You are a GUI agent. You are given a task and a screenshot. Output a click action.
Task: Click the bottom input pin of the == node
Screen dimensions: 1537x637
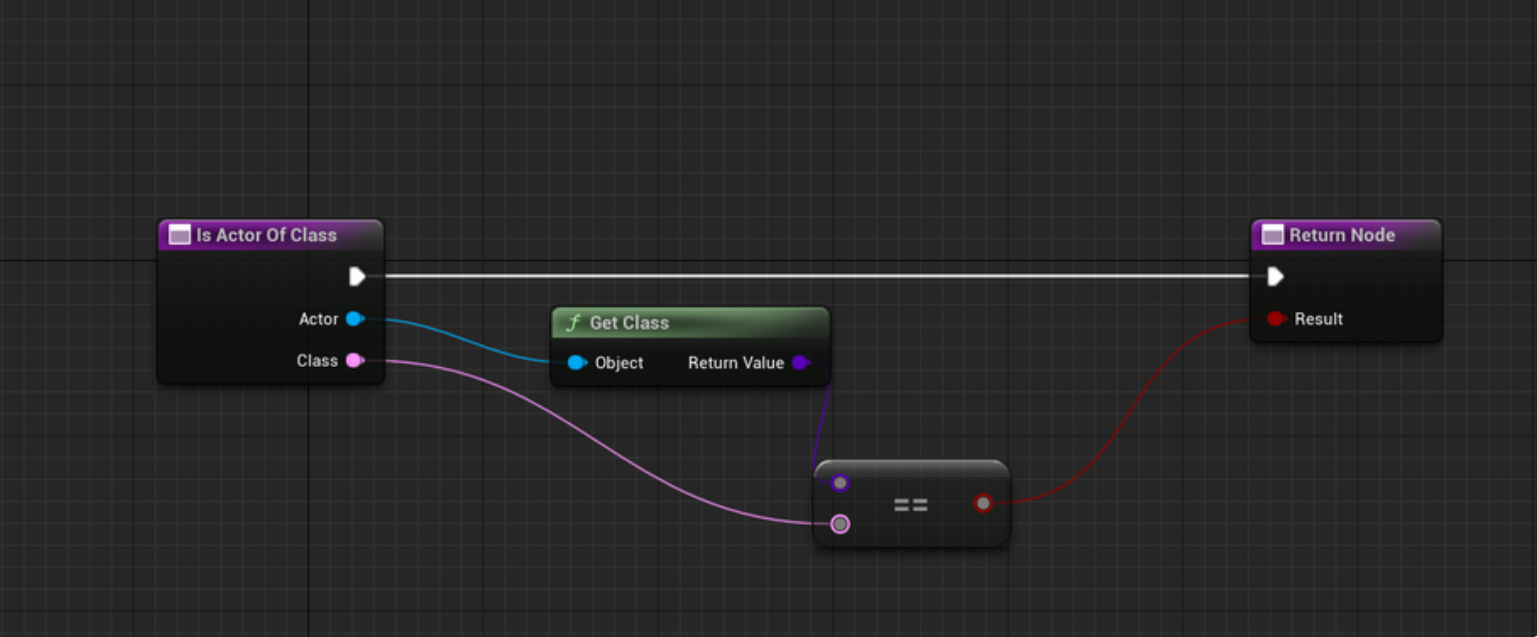pos(840,523)
